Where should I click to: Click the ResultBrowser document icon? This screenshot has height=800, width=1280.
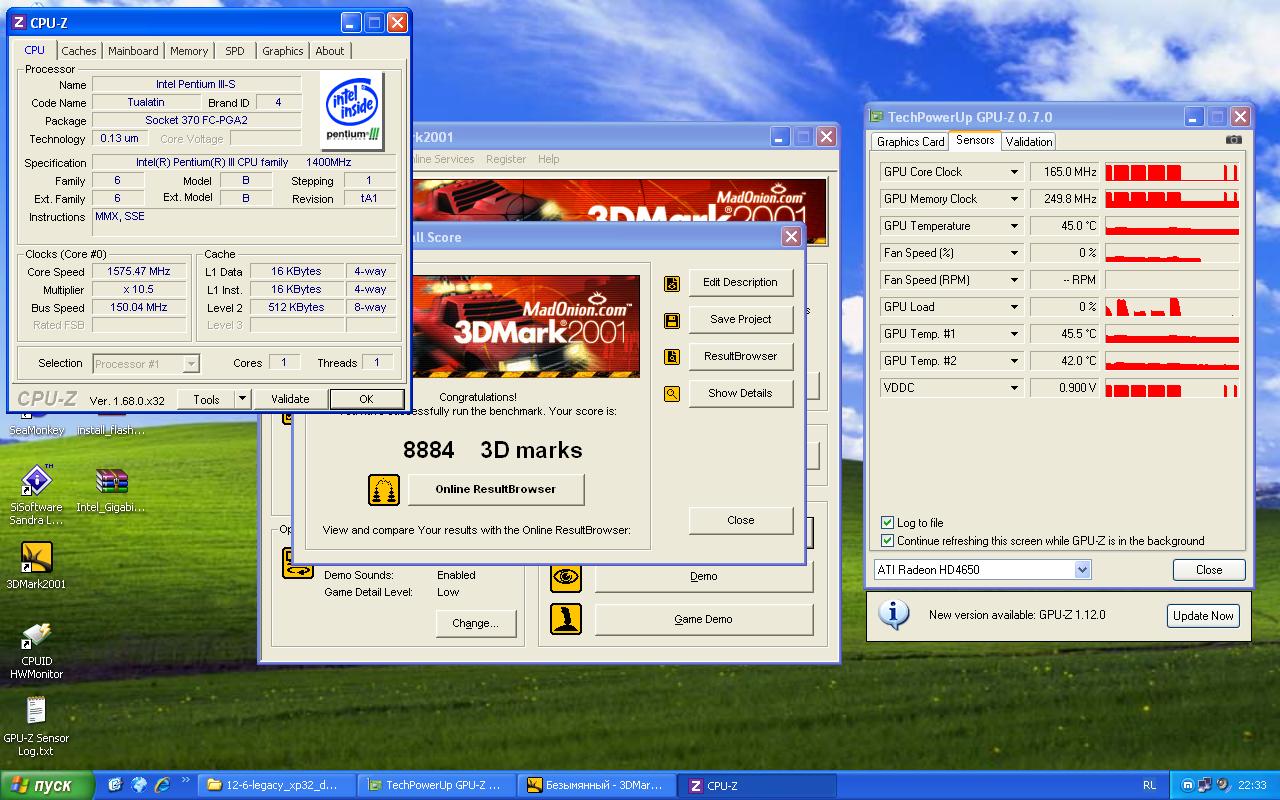(672, 357)
